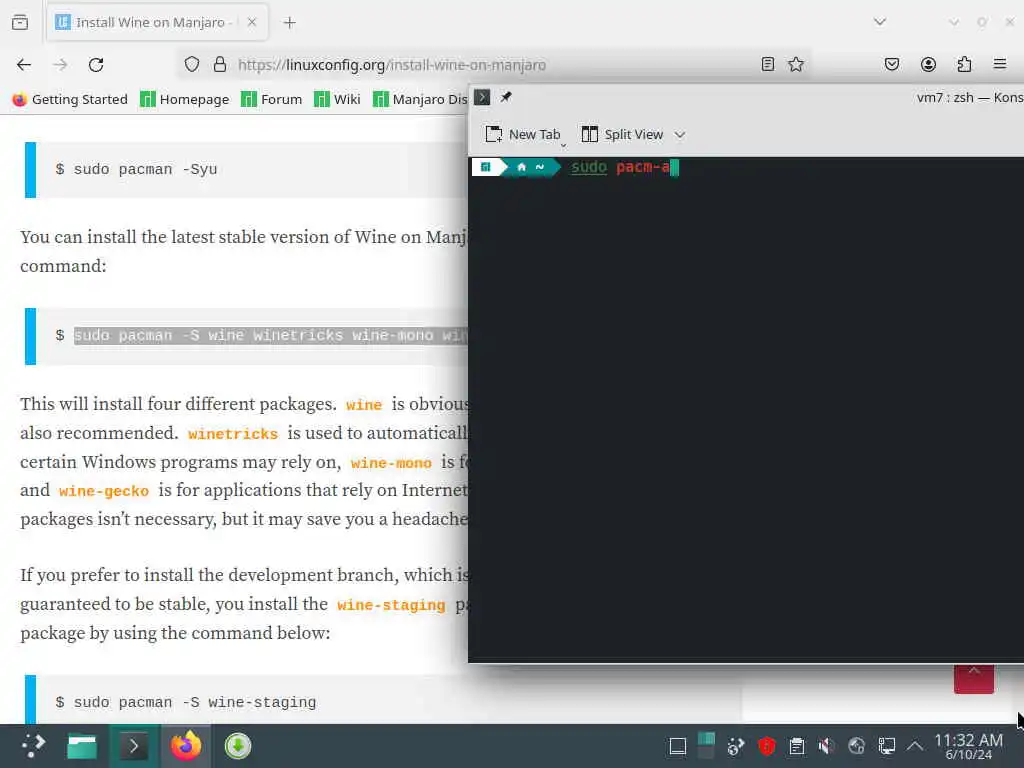Open the network globe tray icon
The width and height of the screenshot is (1024, 768).
click(x=856, y=746)
